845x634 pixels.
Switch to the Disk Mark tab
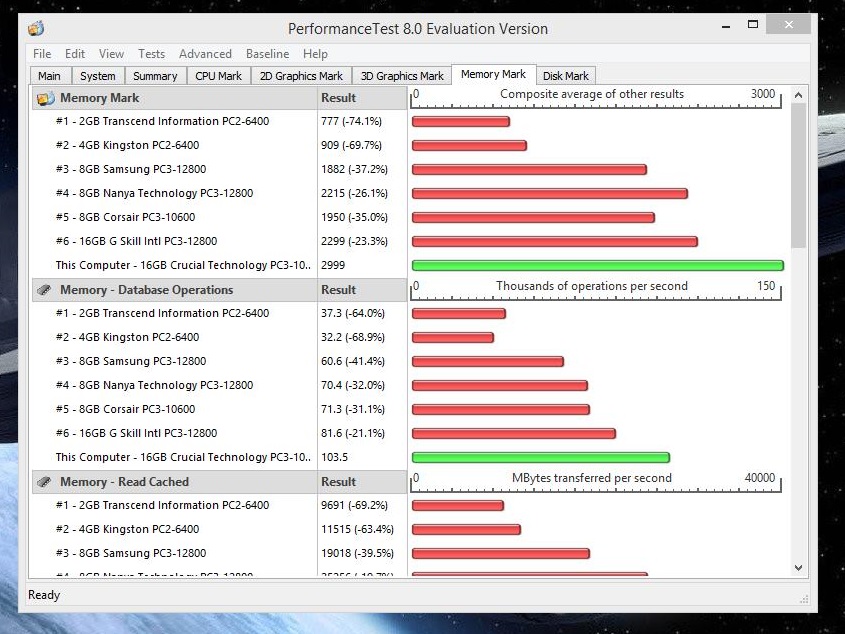pos(566,76)
